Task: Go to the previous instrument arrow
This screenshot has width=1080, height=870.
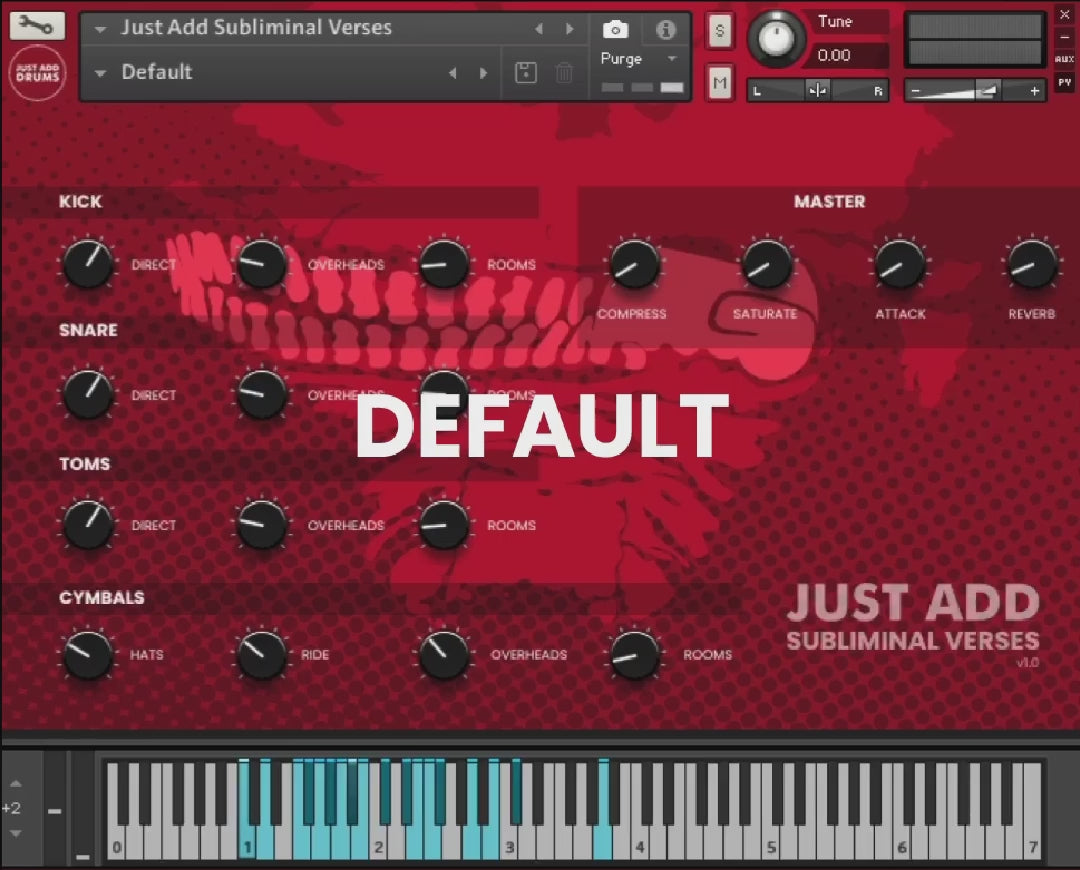Action: point(539,29)
